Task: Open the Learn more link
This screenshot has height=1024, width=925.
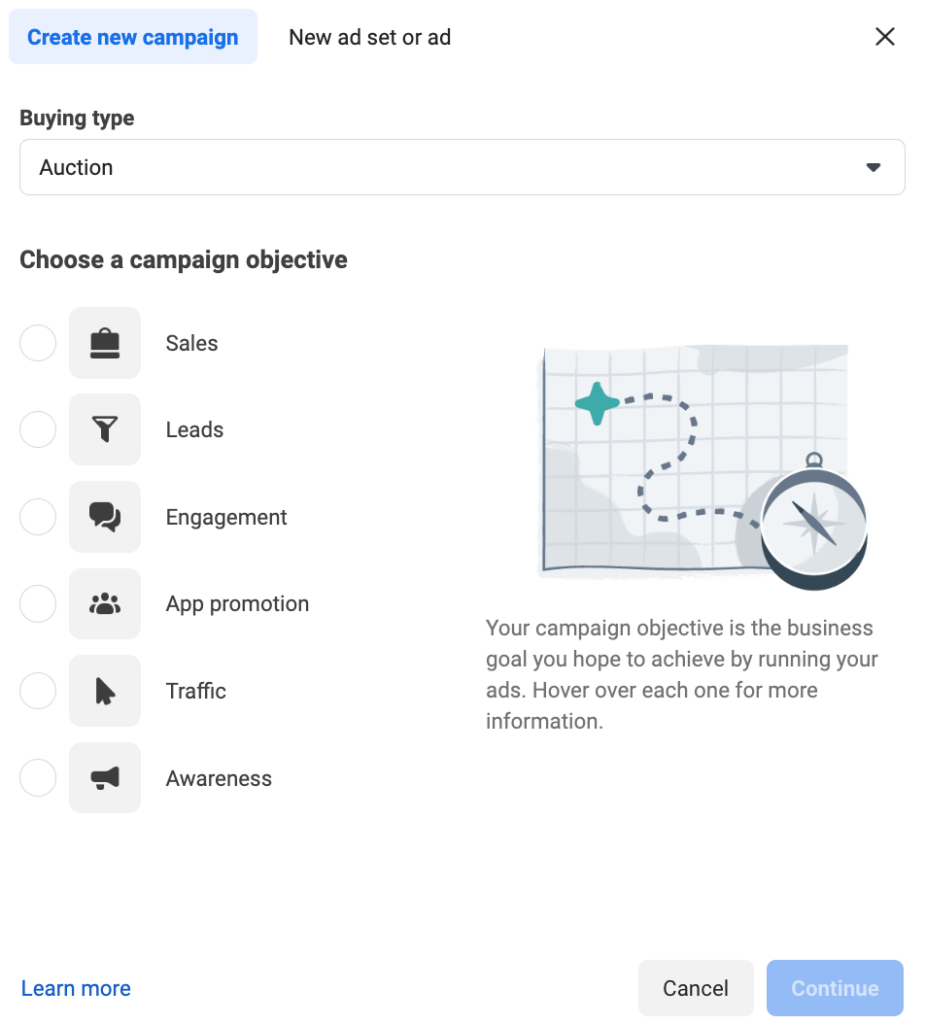Action: point(76,989)
